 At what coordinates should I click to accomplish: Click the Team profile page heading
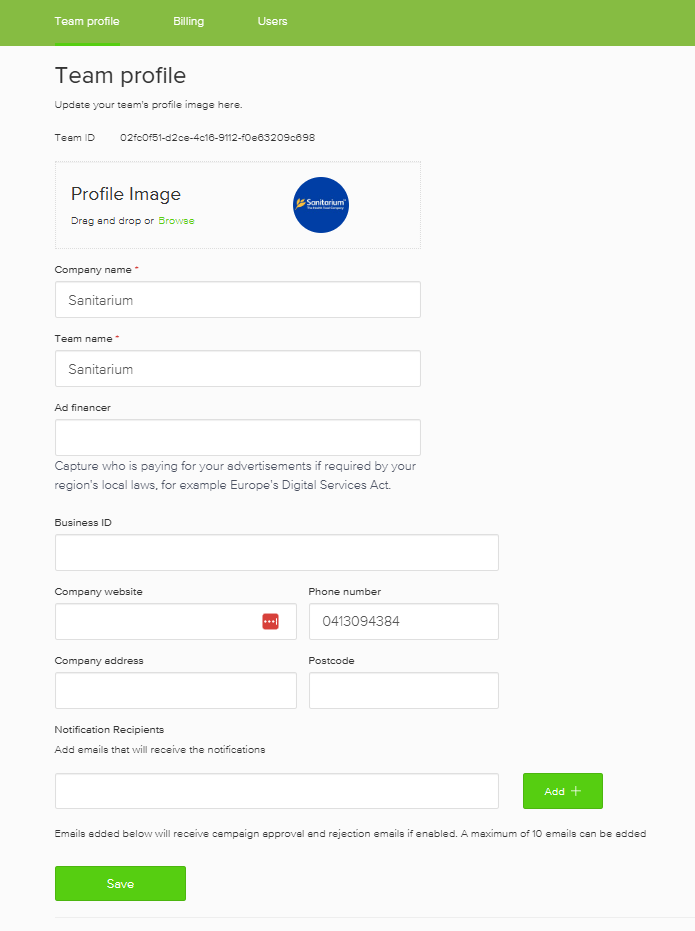120,76
